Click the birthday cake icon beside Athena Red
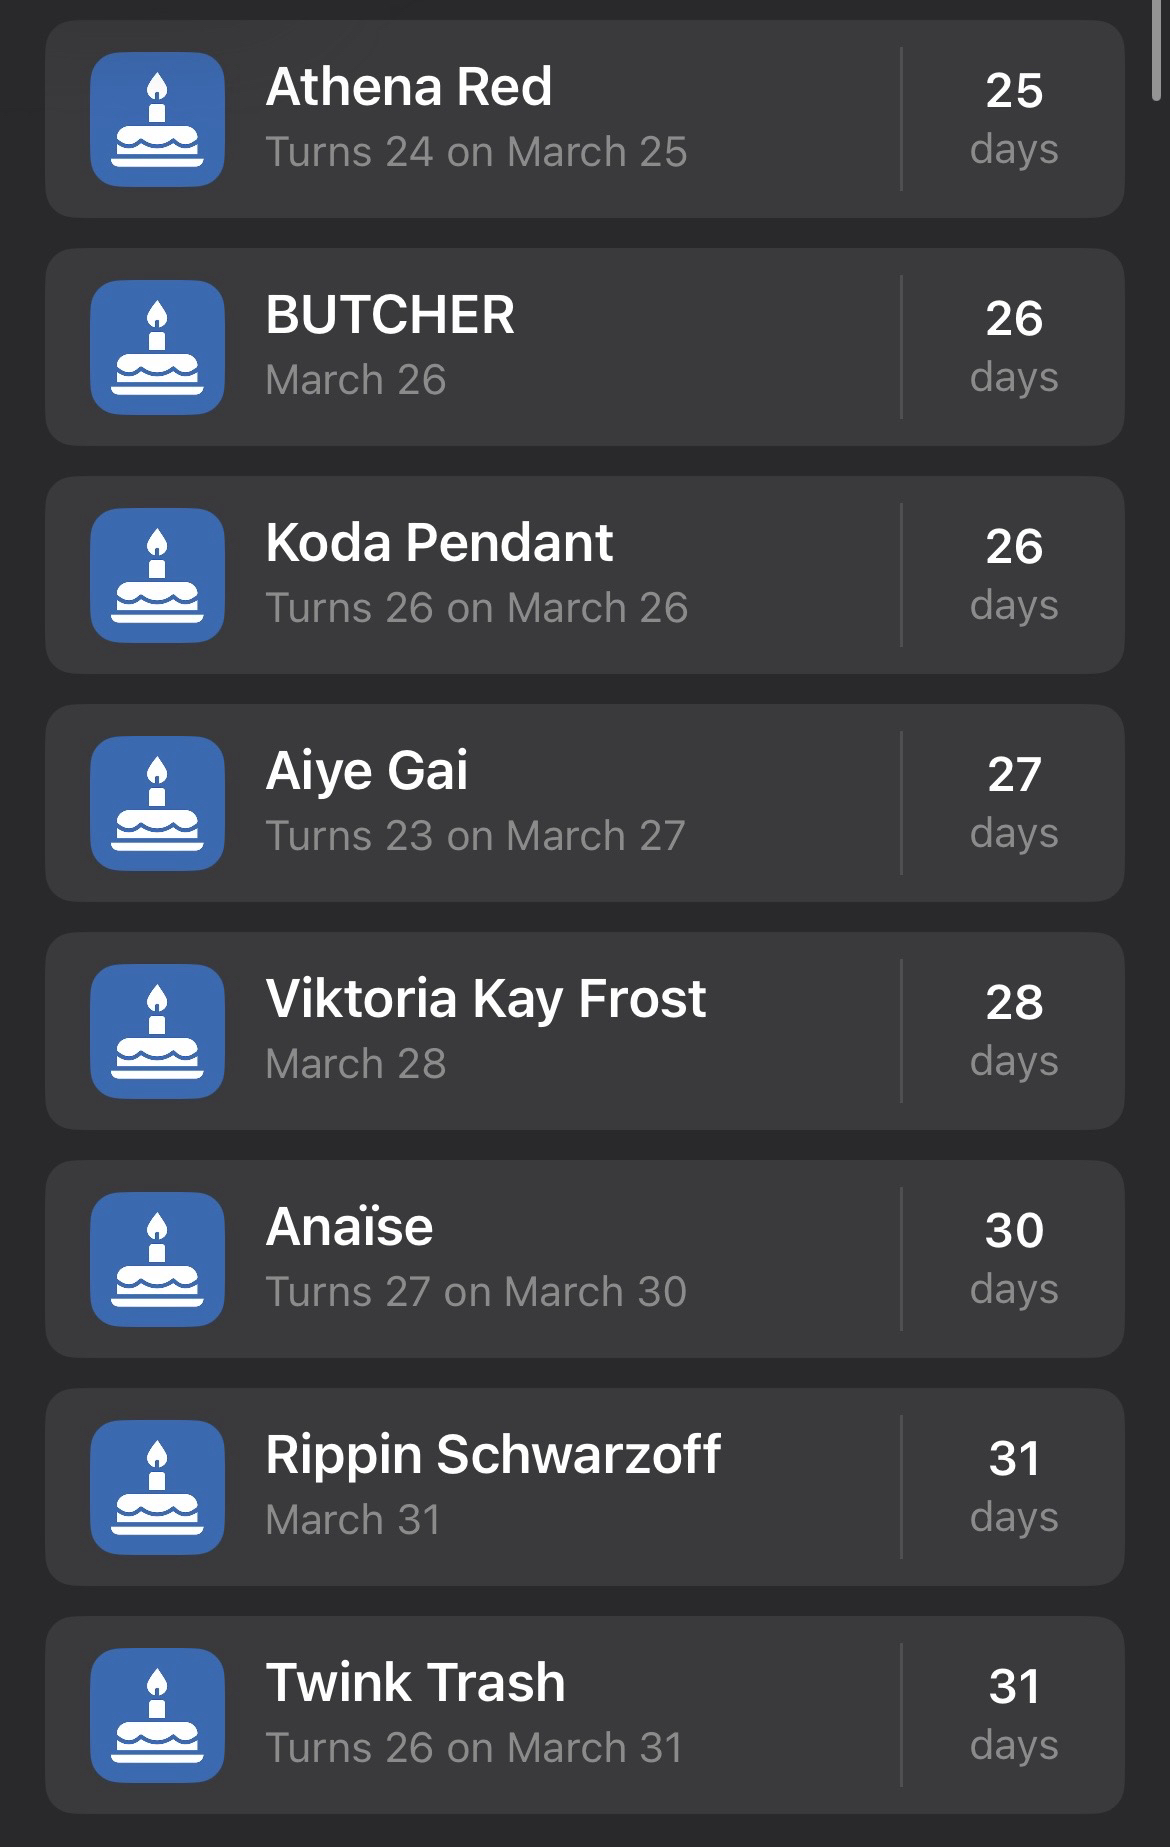Viewport: 1170px width, 1847px height. click(x=157, y=119)
